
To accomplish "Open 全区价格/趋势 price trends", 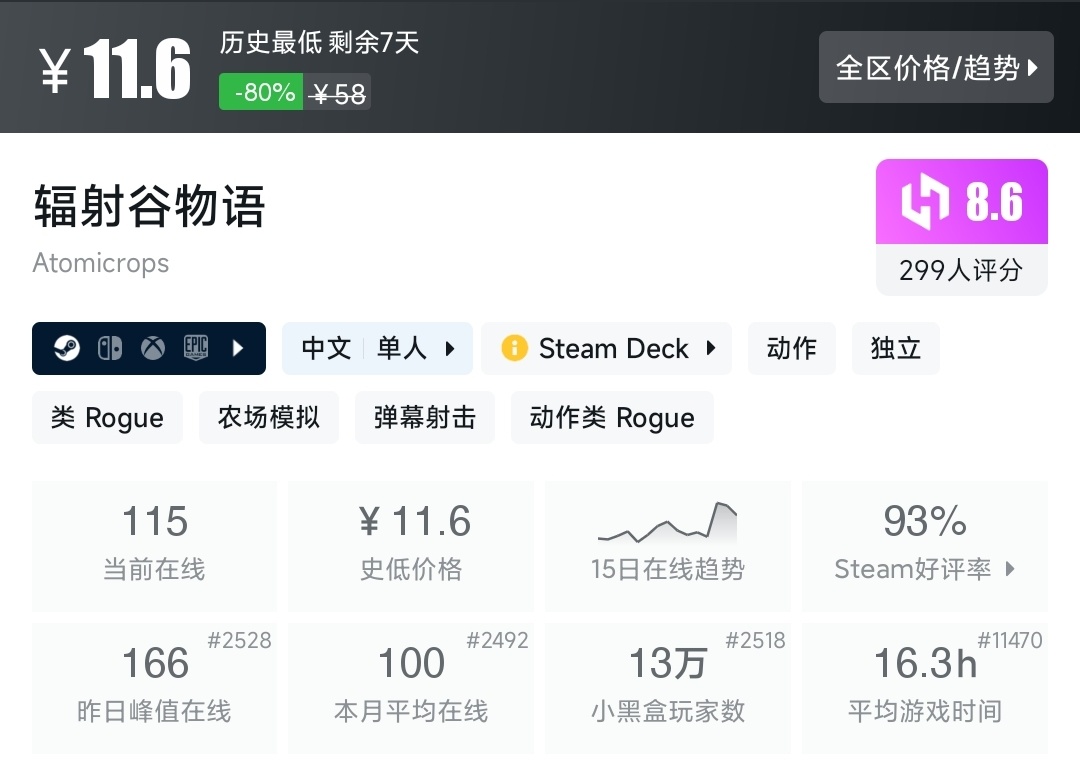I will click(936, 67).
